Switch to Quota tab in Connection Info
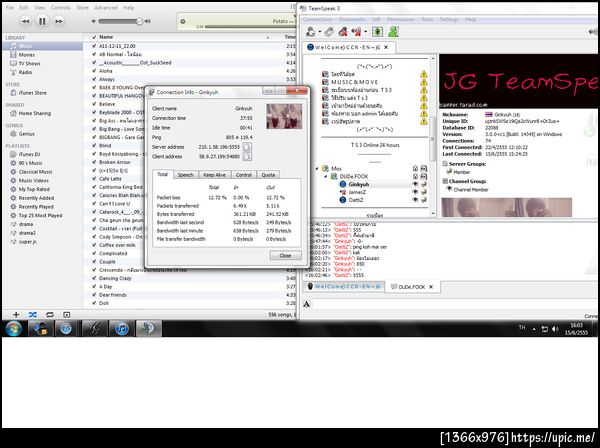This screenshot has height=448, width=600. pos(268,175)
